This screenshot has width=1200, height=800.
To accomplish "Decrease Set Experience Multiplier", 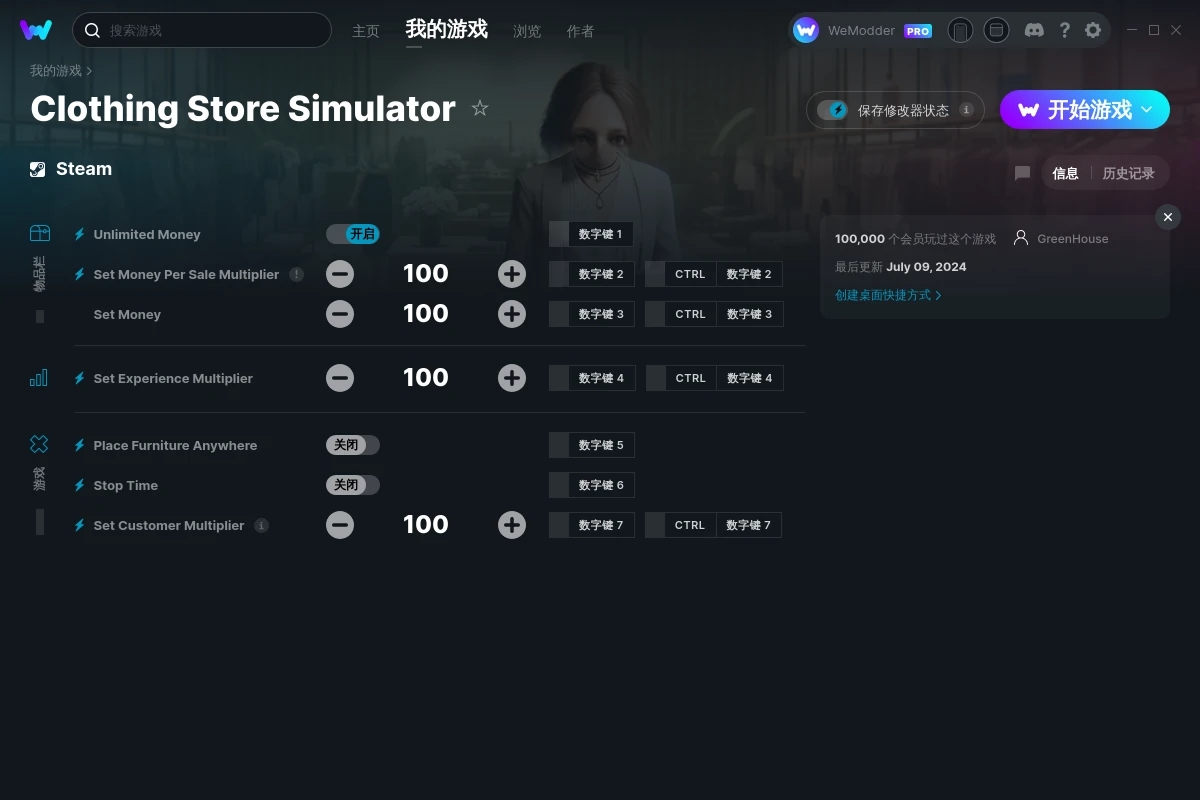I will (340, 378).
